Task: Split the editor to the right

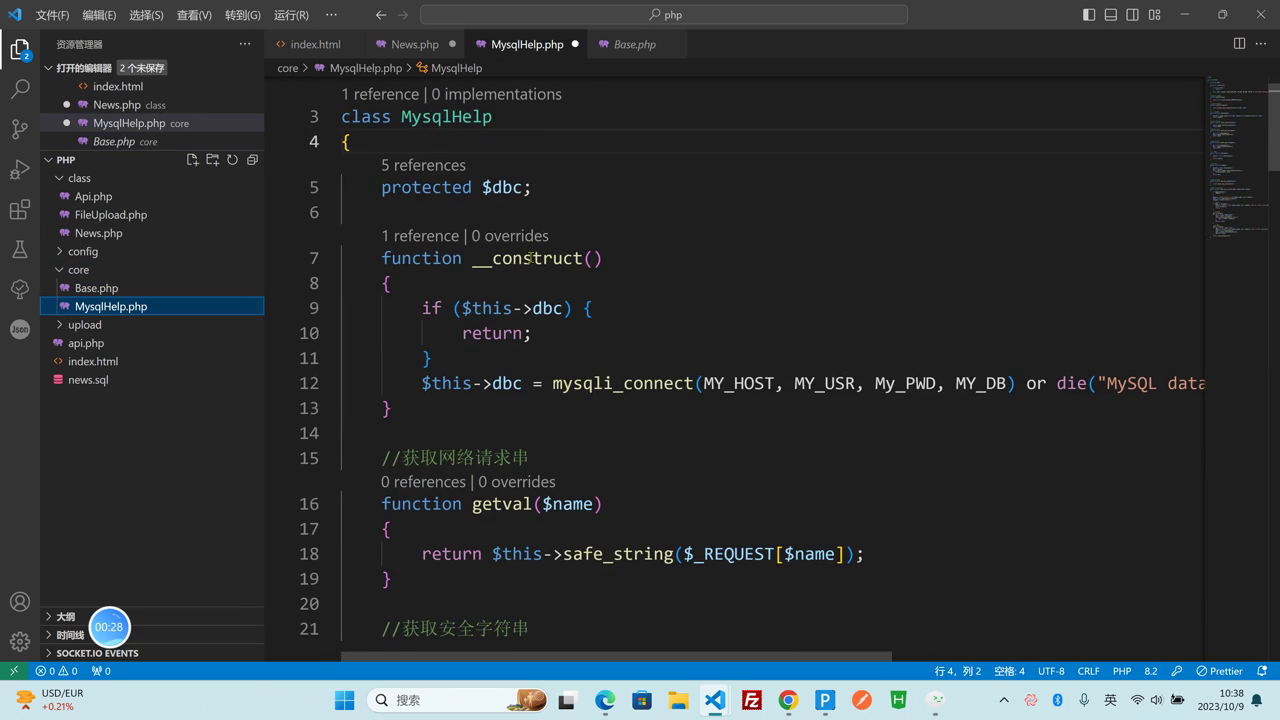Action: [1239, 44]
